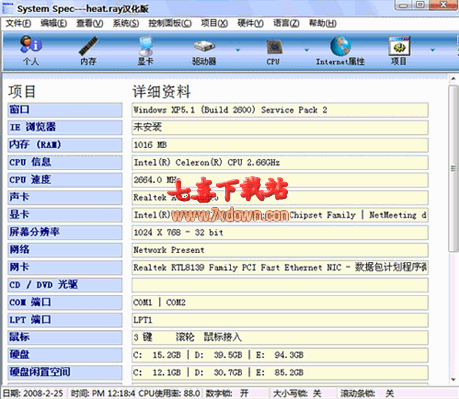Open the 个人 (Personal) toolbar icon
459x399 pixels.
point(31,50)
